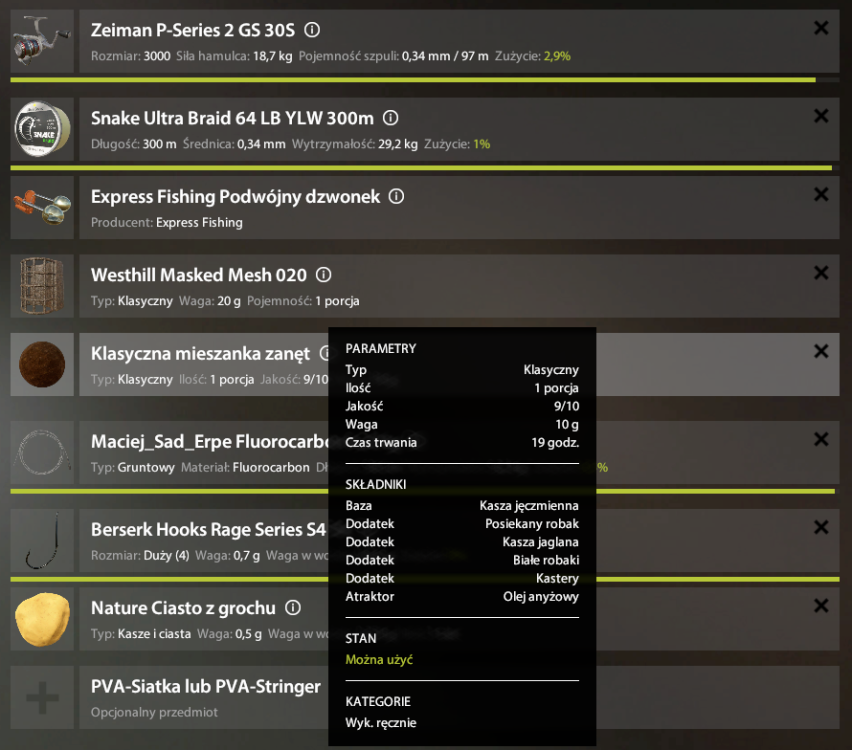Image resolution: width=852 pixels, height=750 pixels.
Task: Show info for Express Fishing Podwójny dzwonek
Action: click(x=397, y=196)
